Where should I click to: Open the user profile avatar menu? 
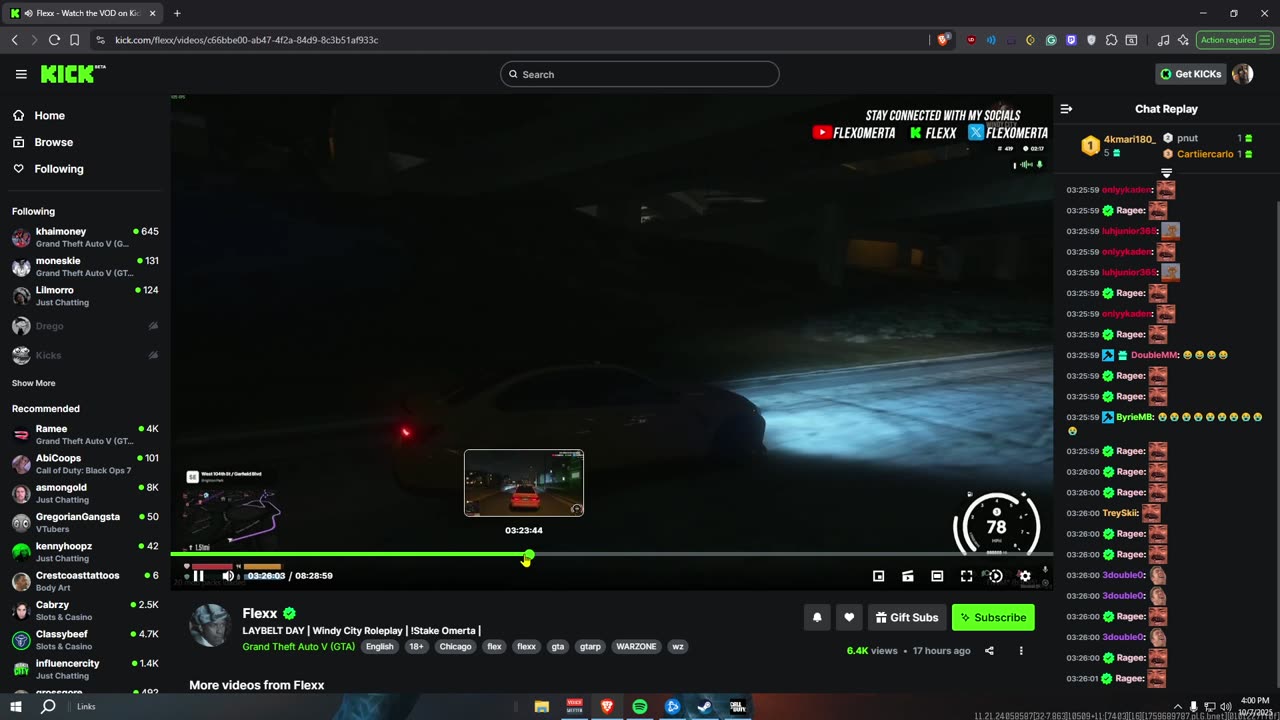(x=1243, y=74)
